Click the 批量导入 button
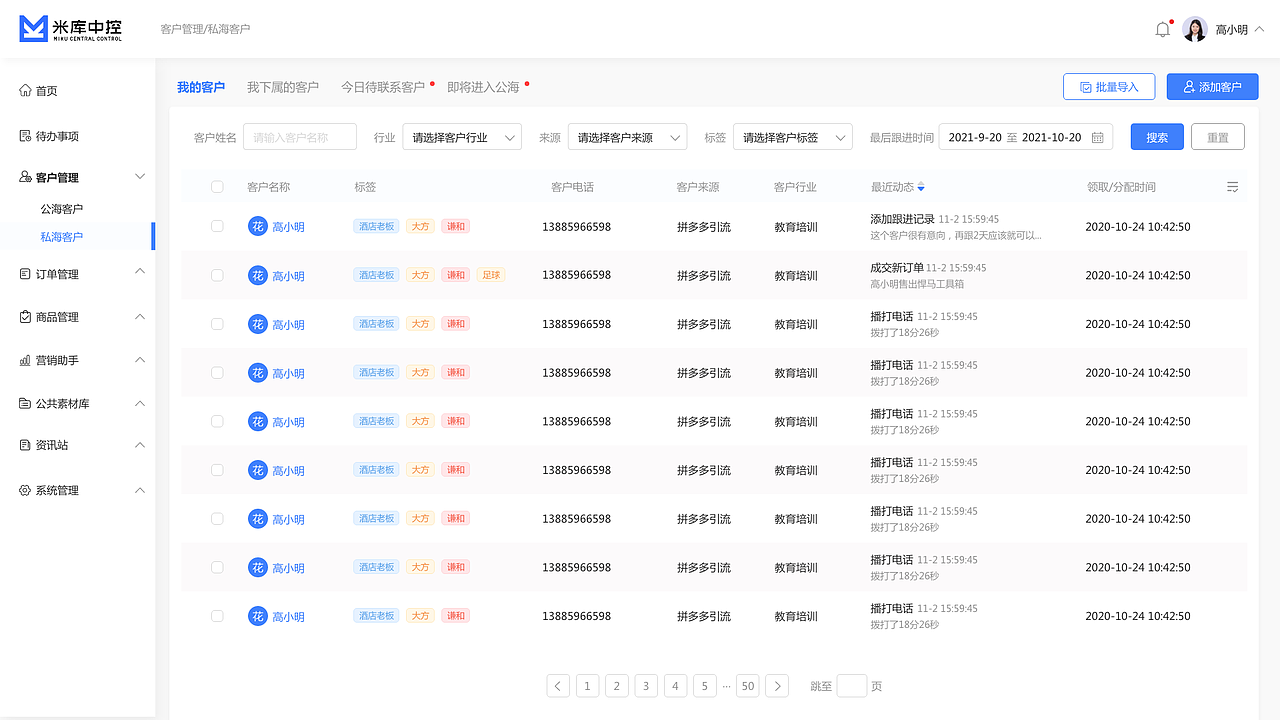The image size is (1280, 720). pyautogui.click(x=1109, y=87)
